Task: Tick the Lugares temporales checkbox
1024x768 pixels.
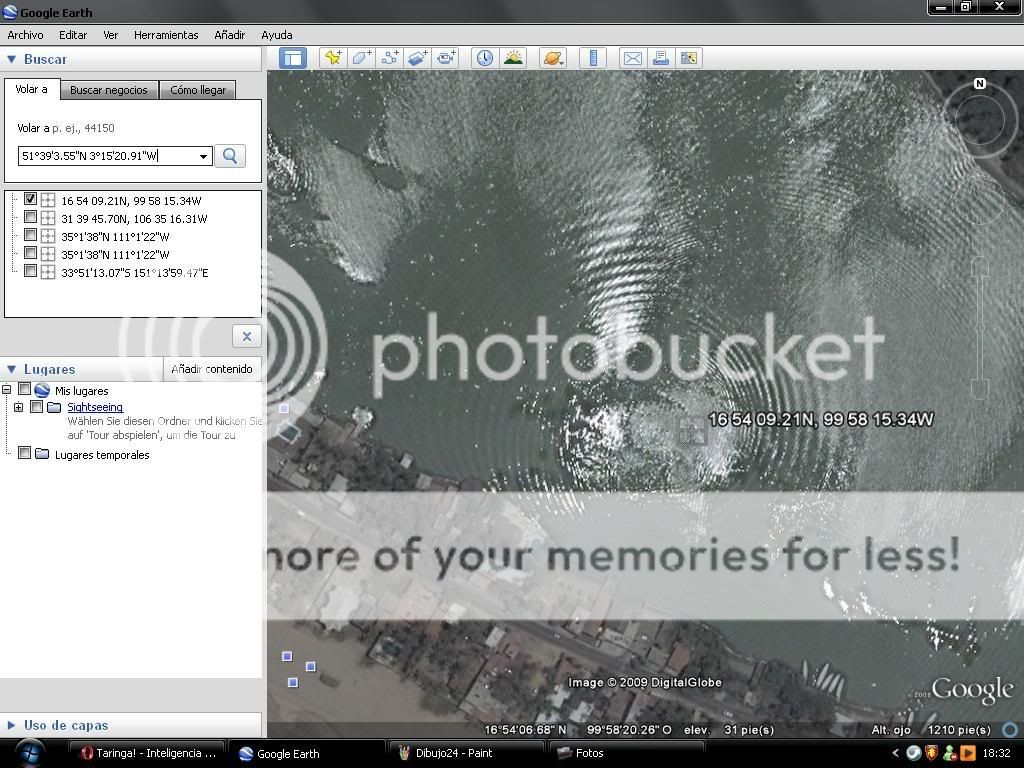Action: click(x=24, y=452)
